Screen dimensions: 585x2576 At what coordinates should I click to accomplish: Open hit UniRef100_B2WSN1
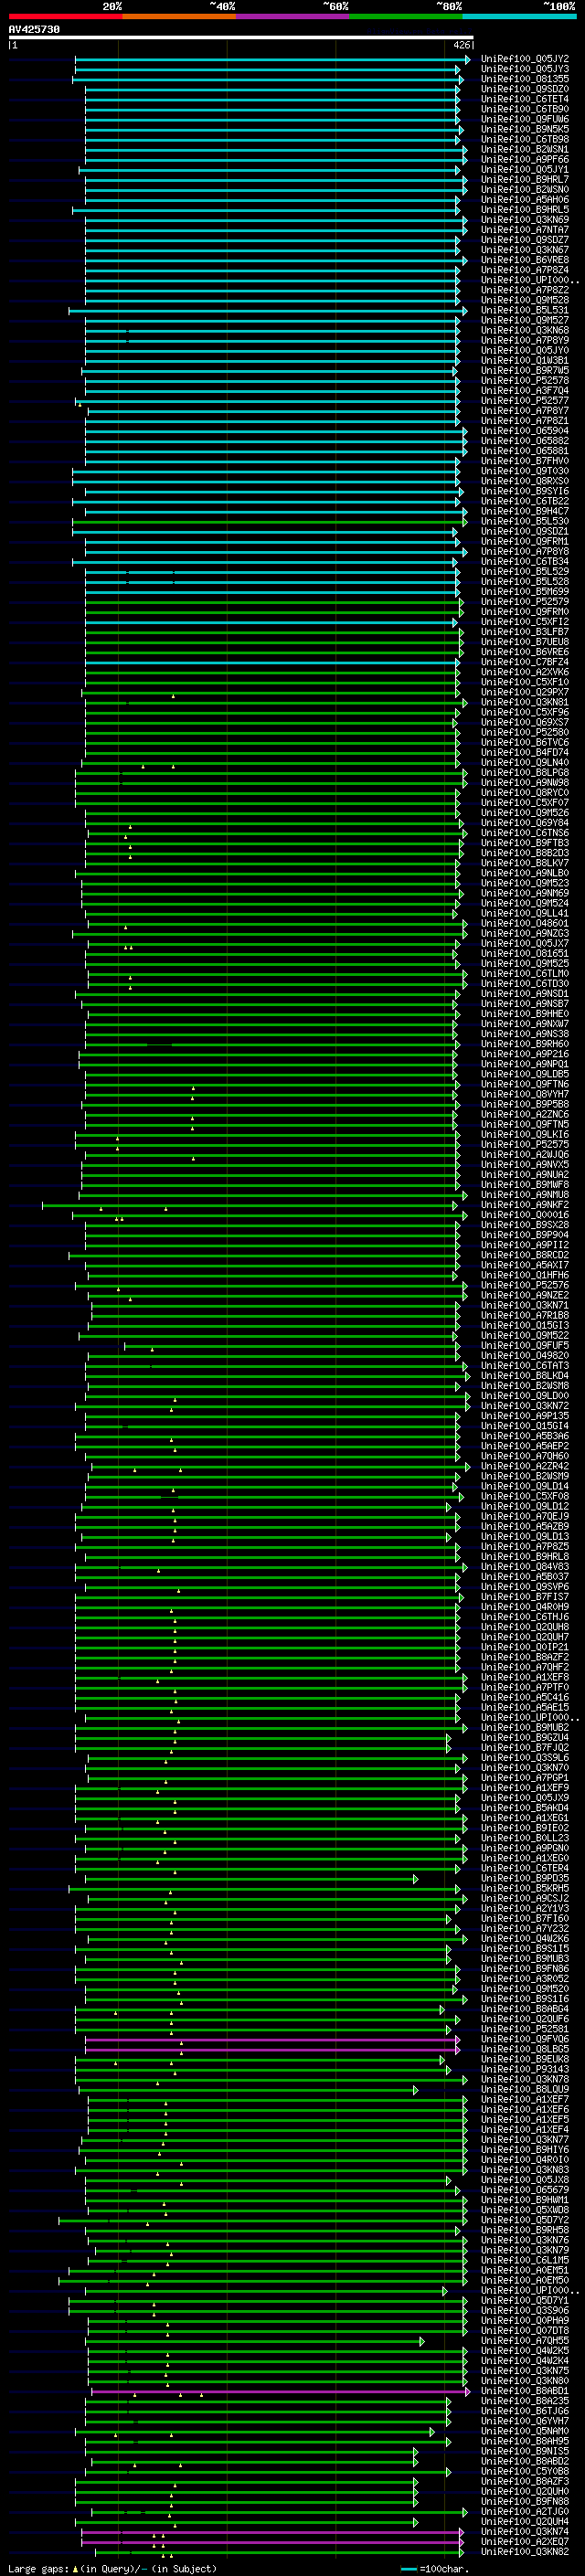(524, 149)
